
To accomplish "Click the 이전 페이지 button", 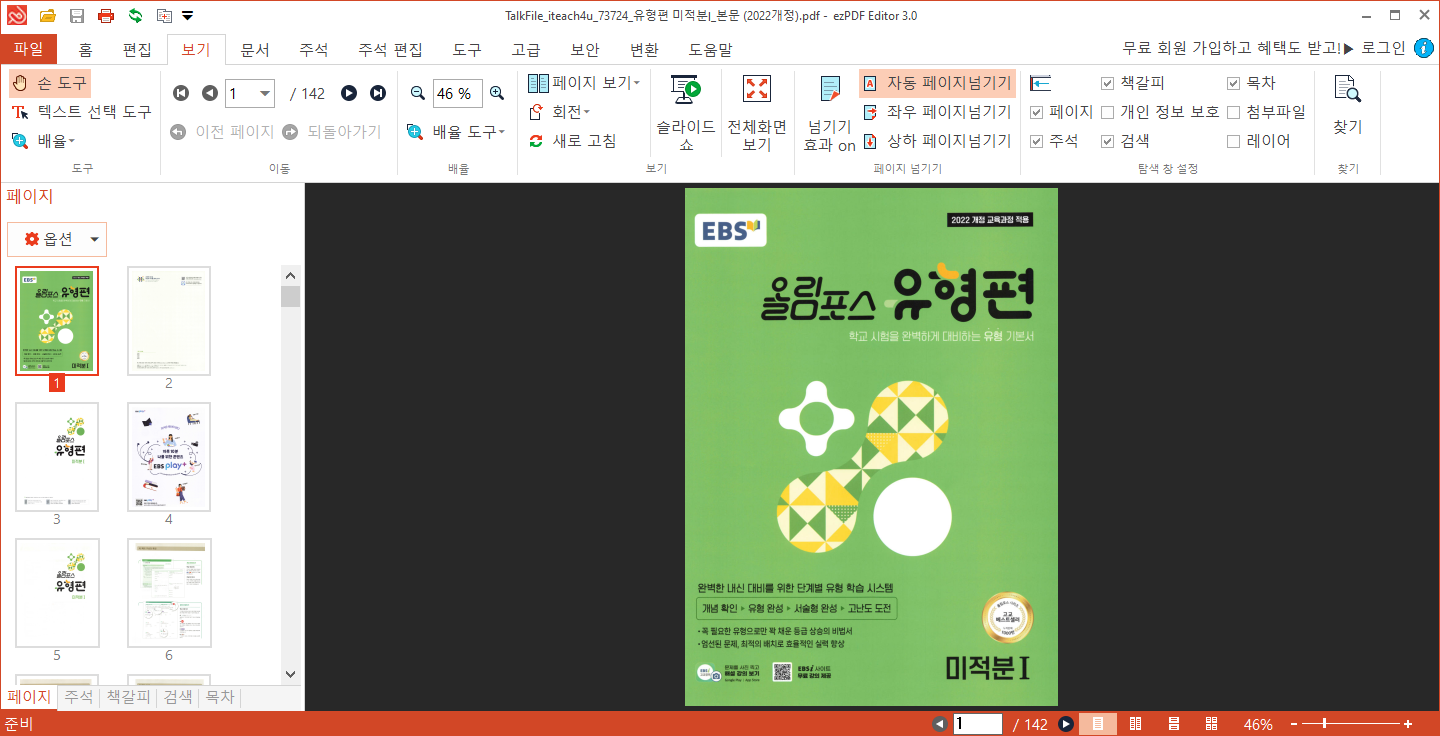I will coord(222,131).
